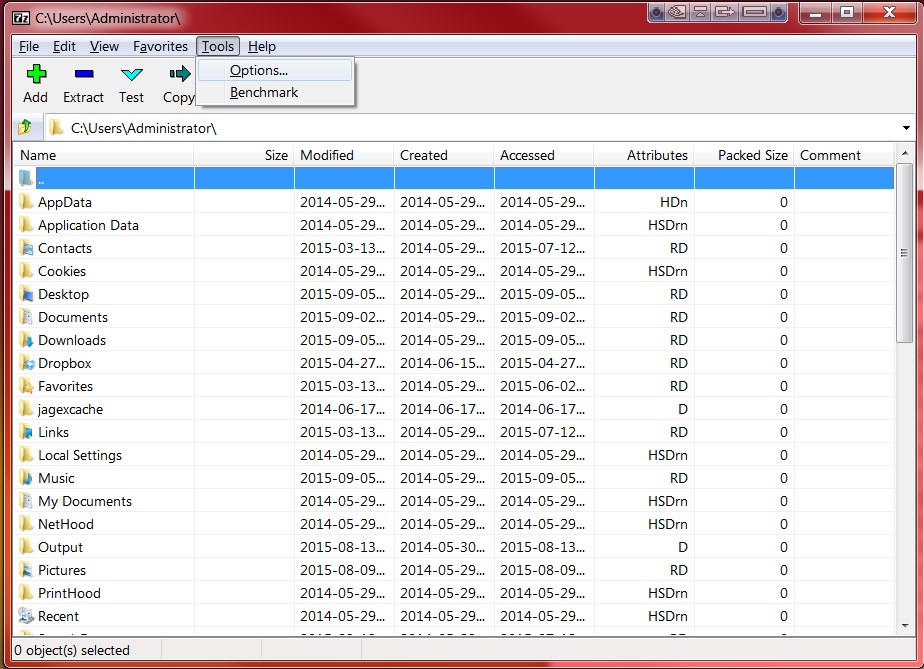Sort list by the Name column header
The height and width of the screenshot is (669, 924).
click(100, 155)
